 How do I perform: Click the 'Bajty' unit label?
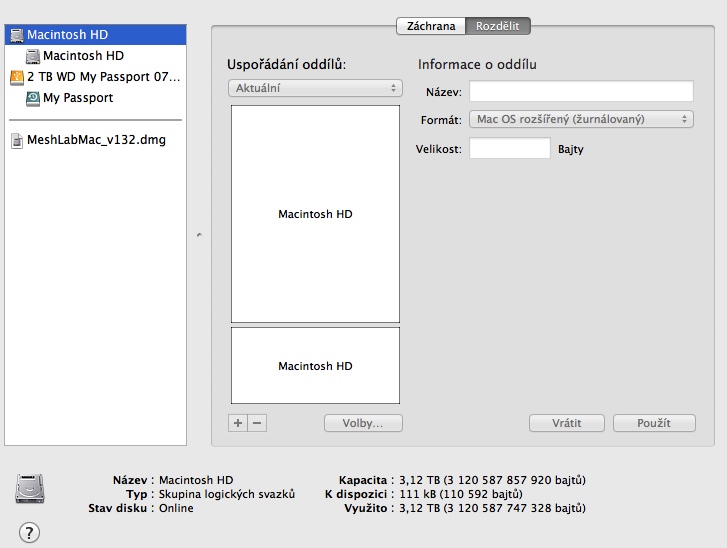(571, 149)
